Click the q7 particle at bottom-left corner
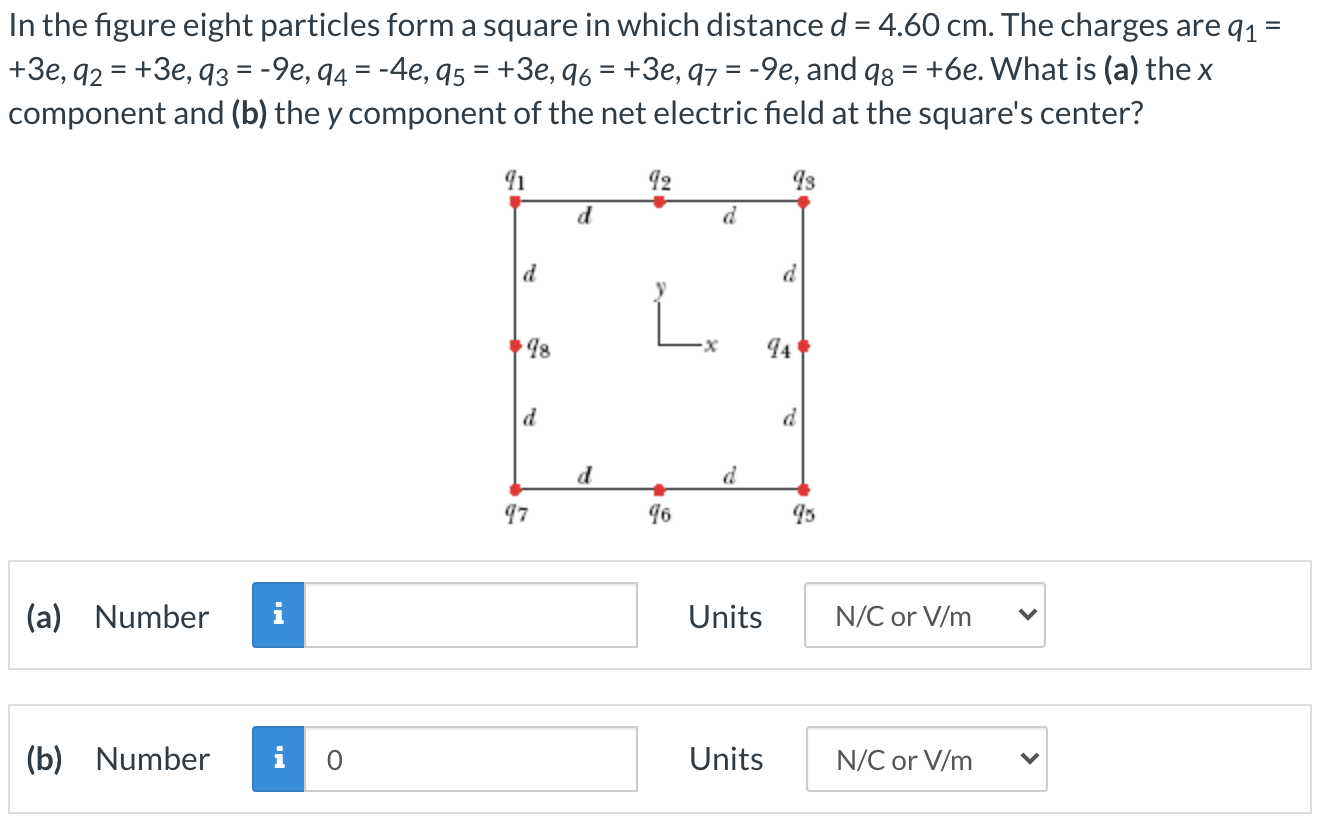Screen dimensions: 1322x832 514,490
